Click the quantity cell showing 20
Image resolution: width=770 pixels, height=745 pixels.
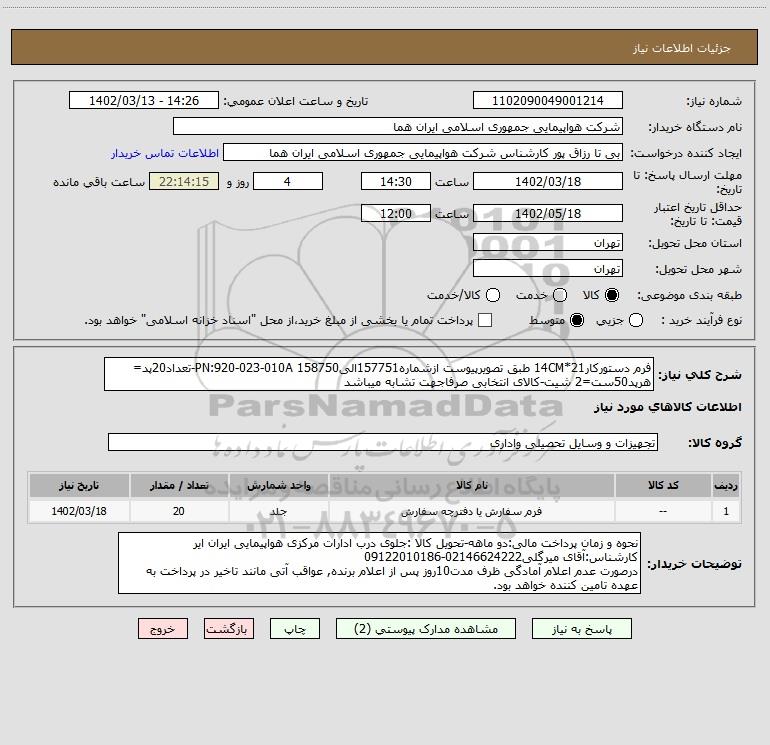(x=179, y=512)
